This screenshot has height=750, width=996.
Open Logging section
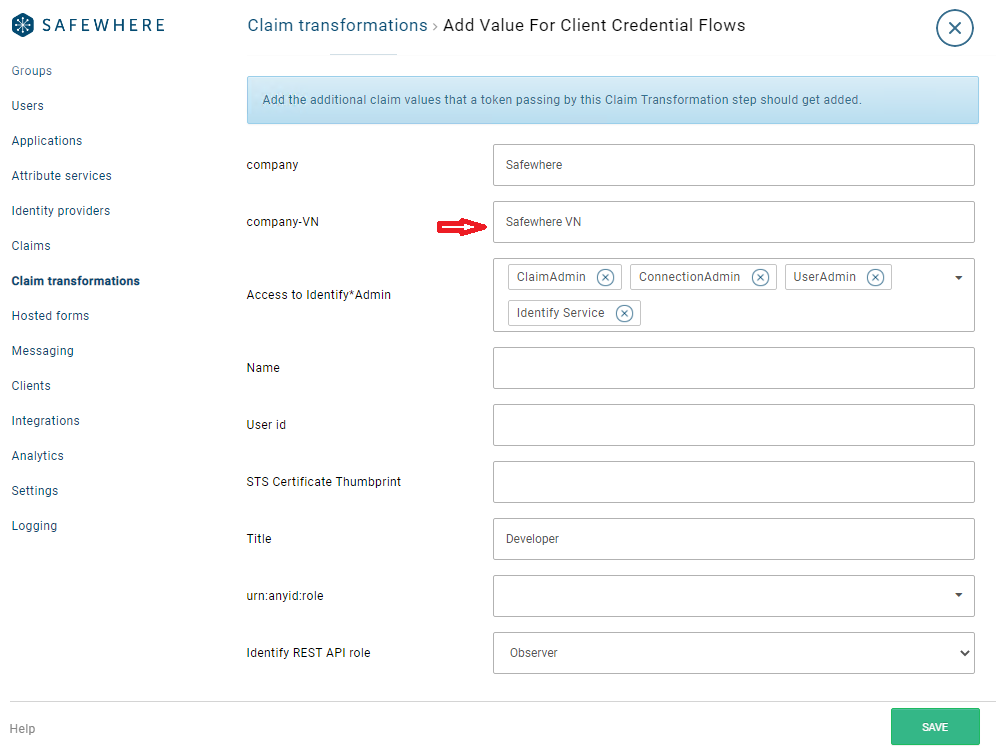(34, 525)
